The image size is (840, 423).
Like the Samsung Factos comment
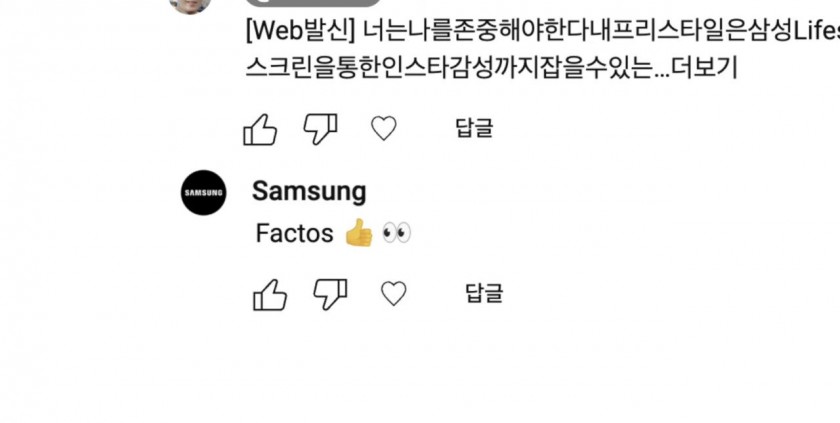click(270, 294)
